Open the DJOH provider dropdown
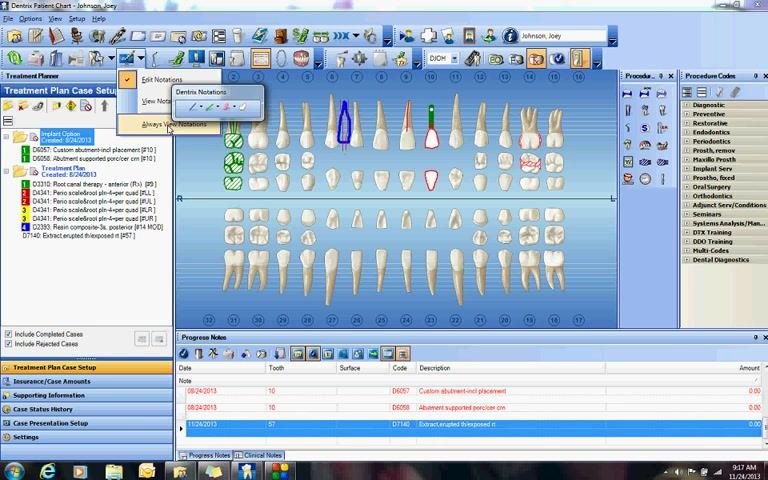The width and height of the screenshot is (768, 480). pos(454,59)
